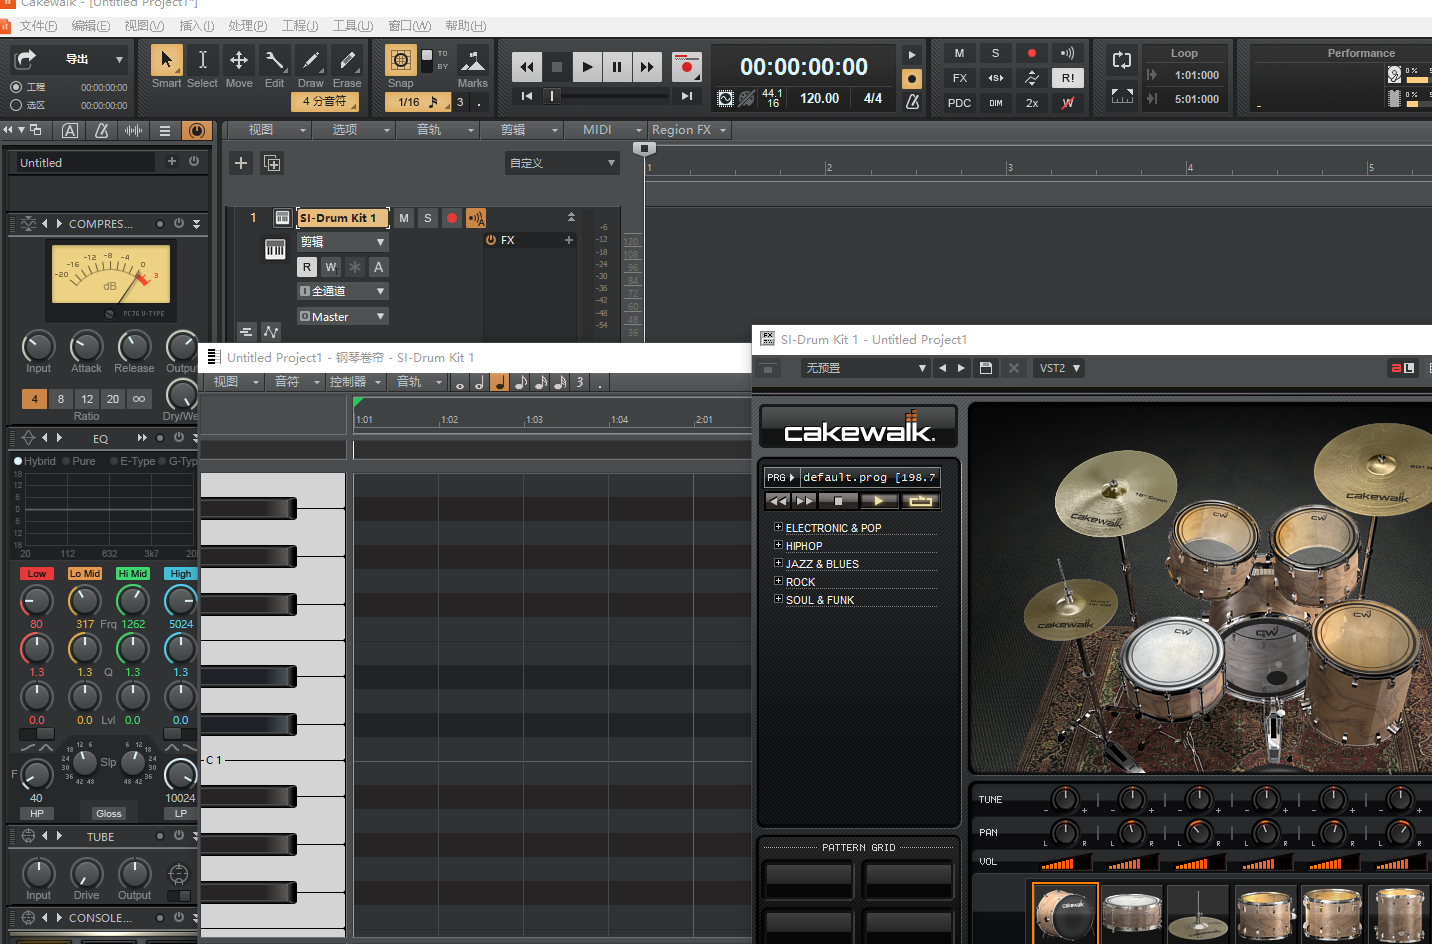Screen dimensions: 1432x944
Task: Click the add track plus icon
Action: pyautogui.click(x=241, y=163)
